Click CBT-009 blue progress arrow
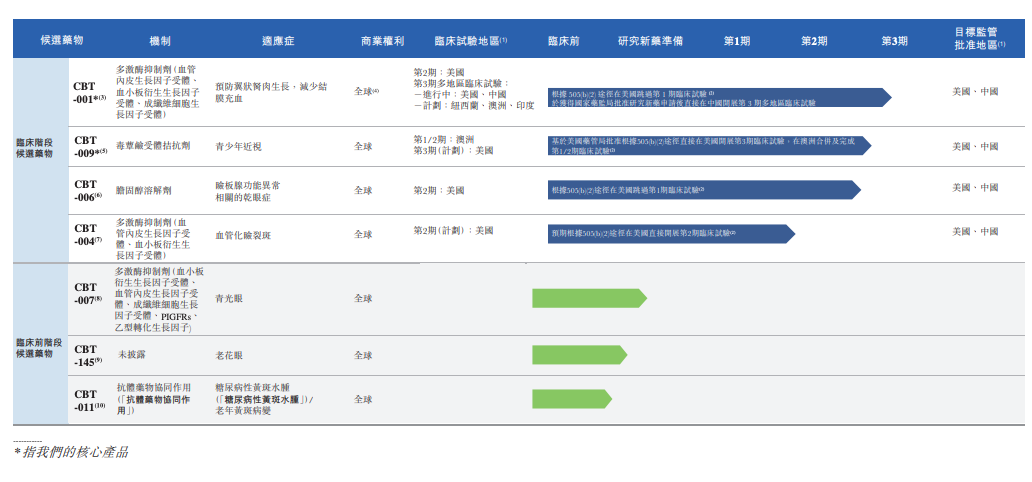 710,146
